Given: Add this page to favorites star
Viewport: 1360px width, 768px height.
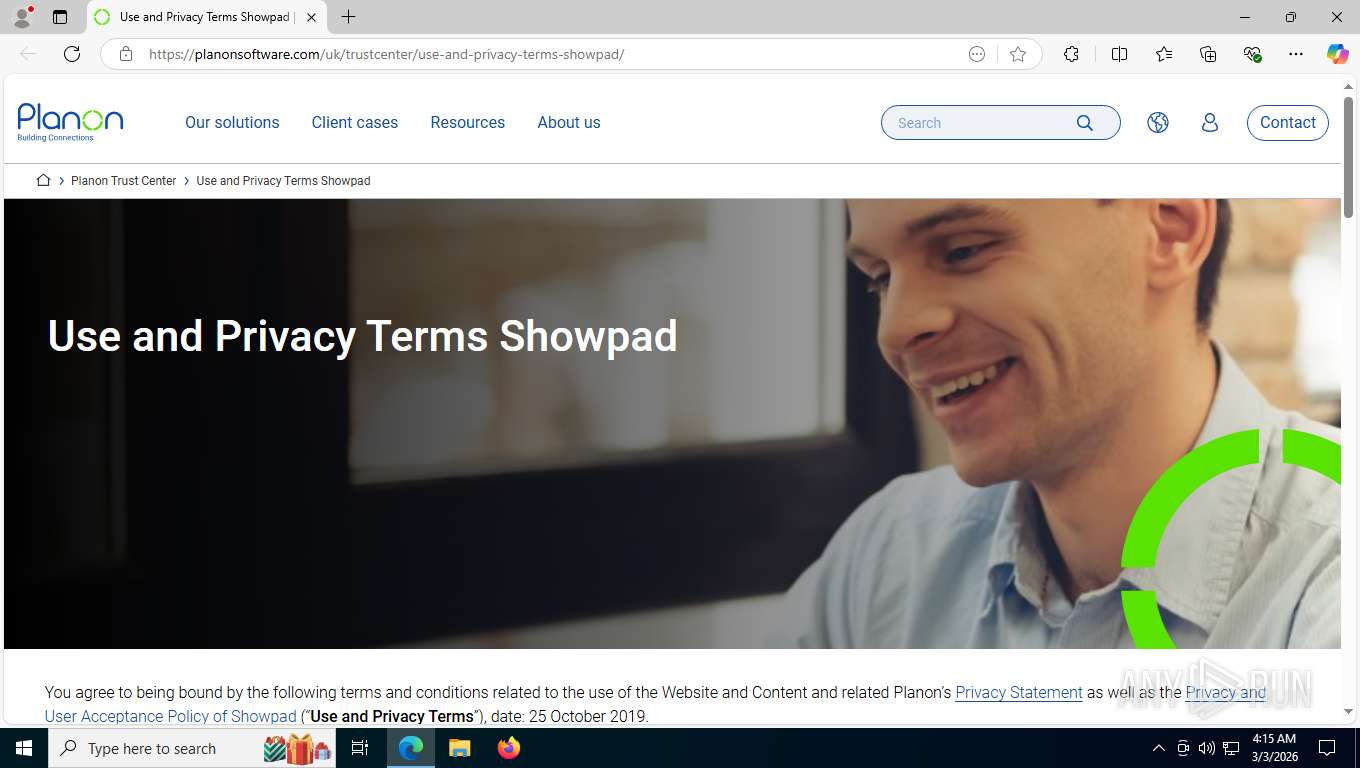Looking at the screenshot, I should [1018, 54].
